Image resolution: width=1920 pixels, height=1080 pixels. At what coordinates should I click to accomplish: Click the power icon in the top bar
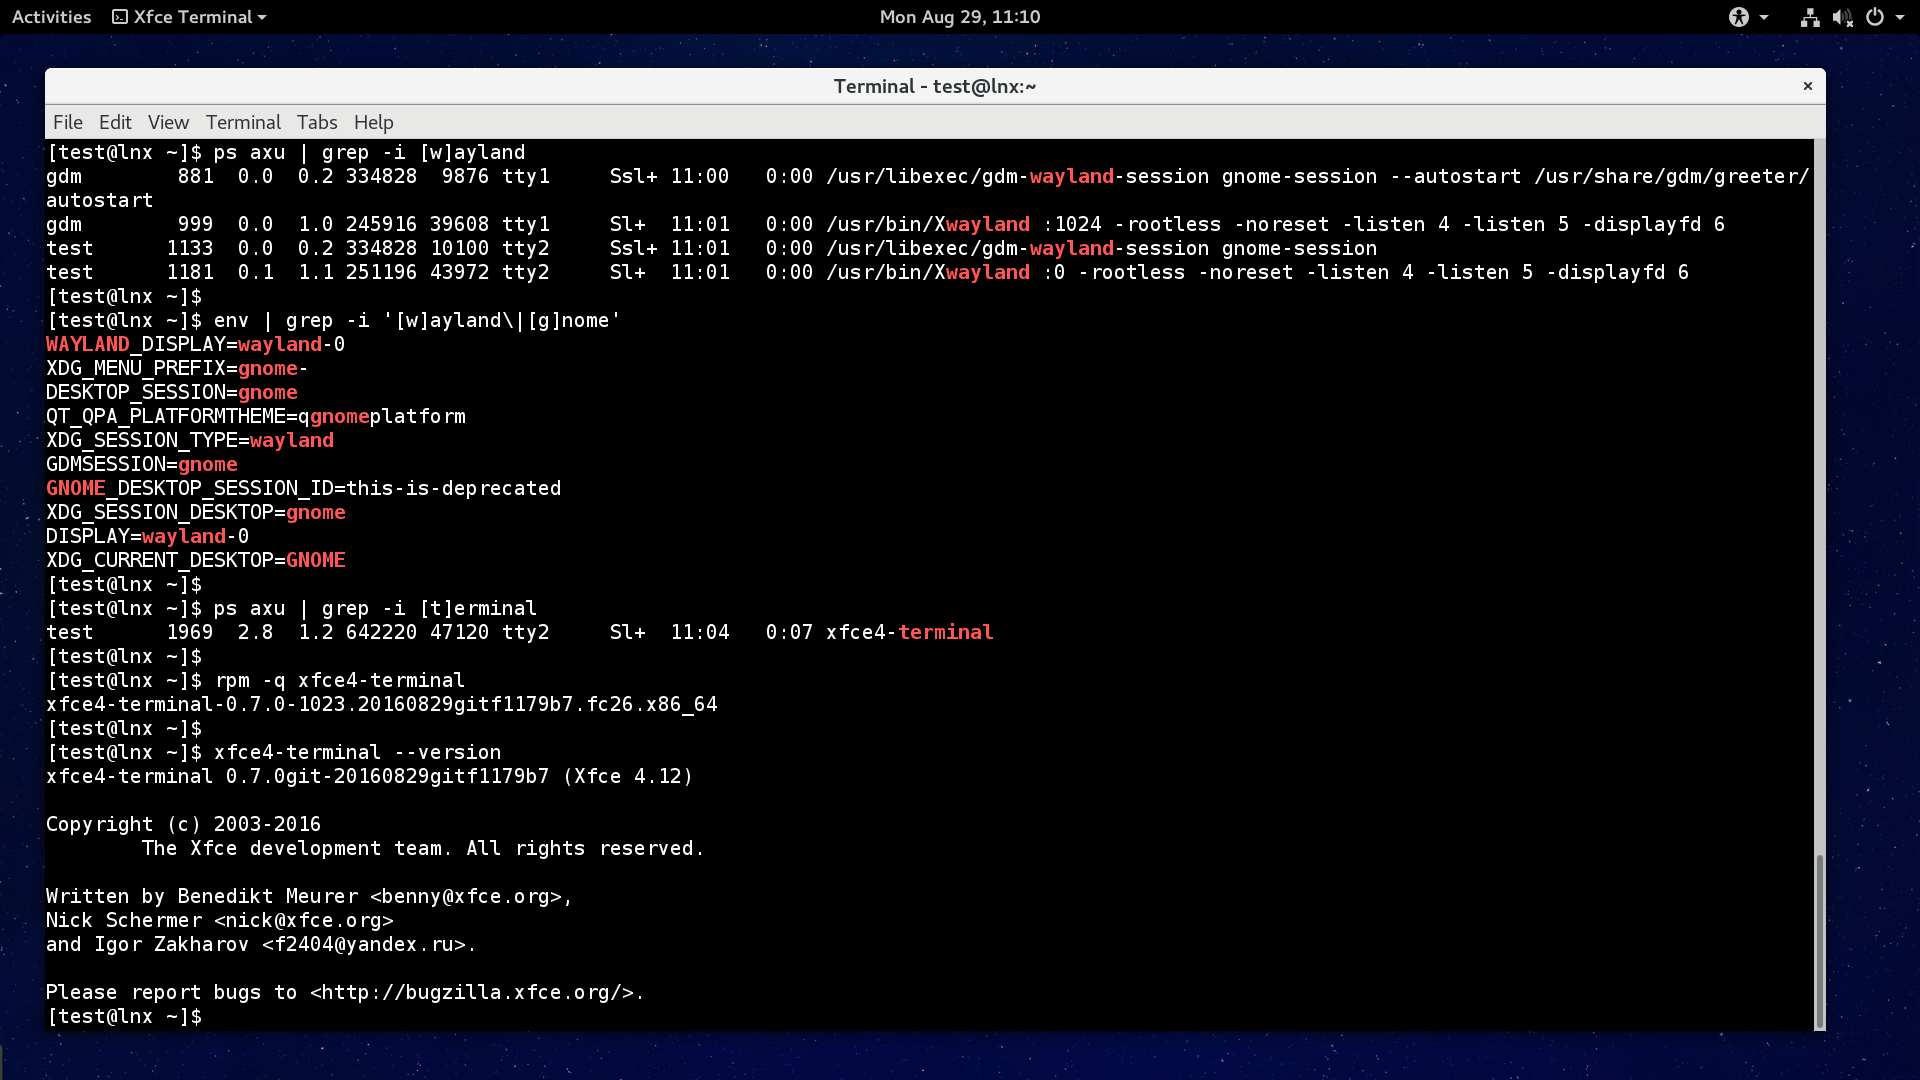pos(1875,17)
